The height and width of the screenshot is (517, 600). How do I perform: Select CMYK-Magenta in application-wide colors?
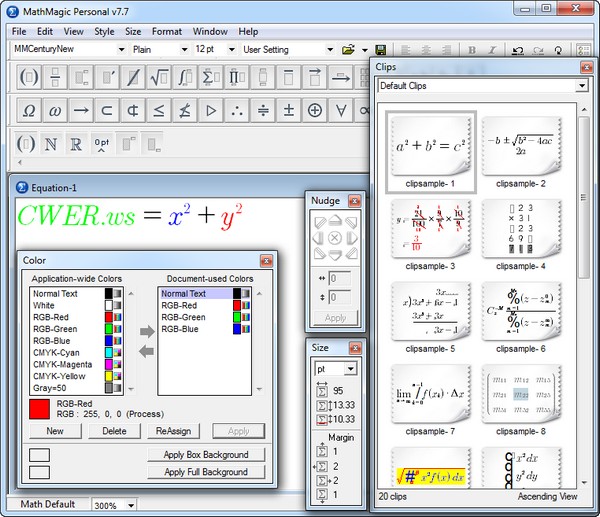point(68,363)
